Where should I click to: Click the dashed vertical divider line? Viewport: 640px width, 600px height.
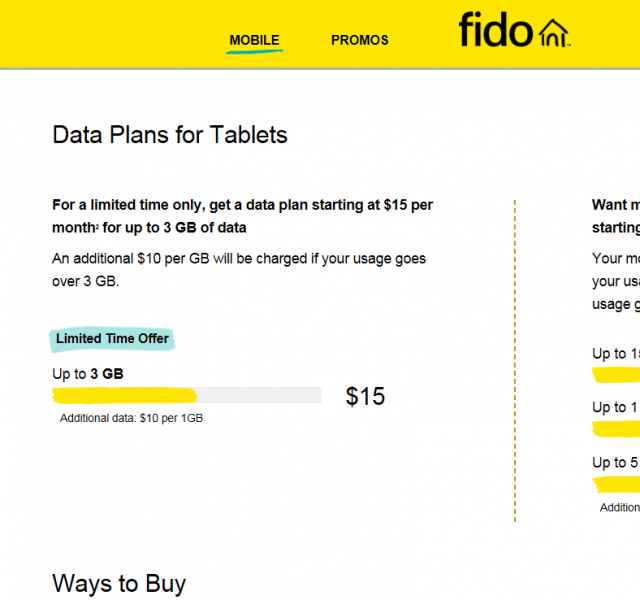tap(515, 360)
